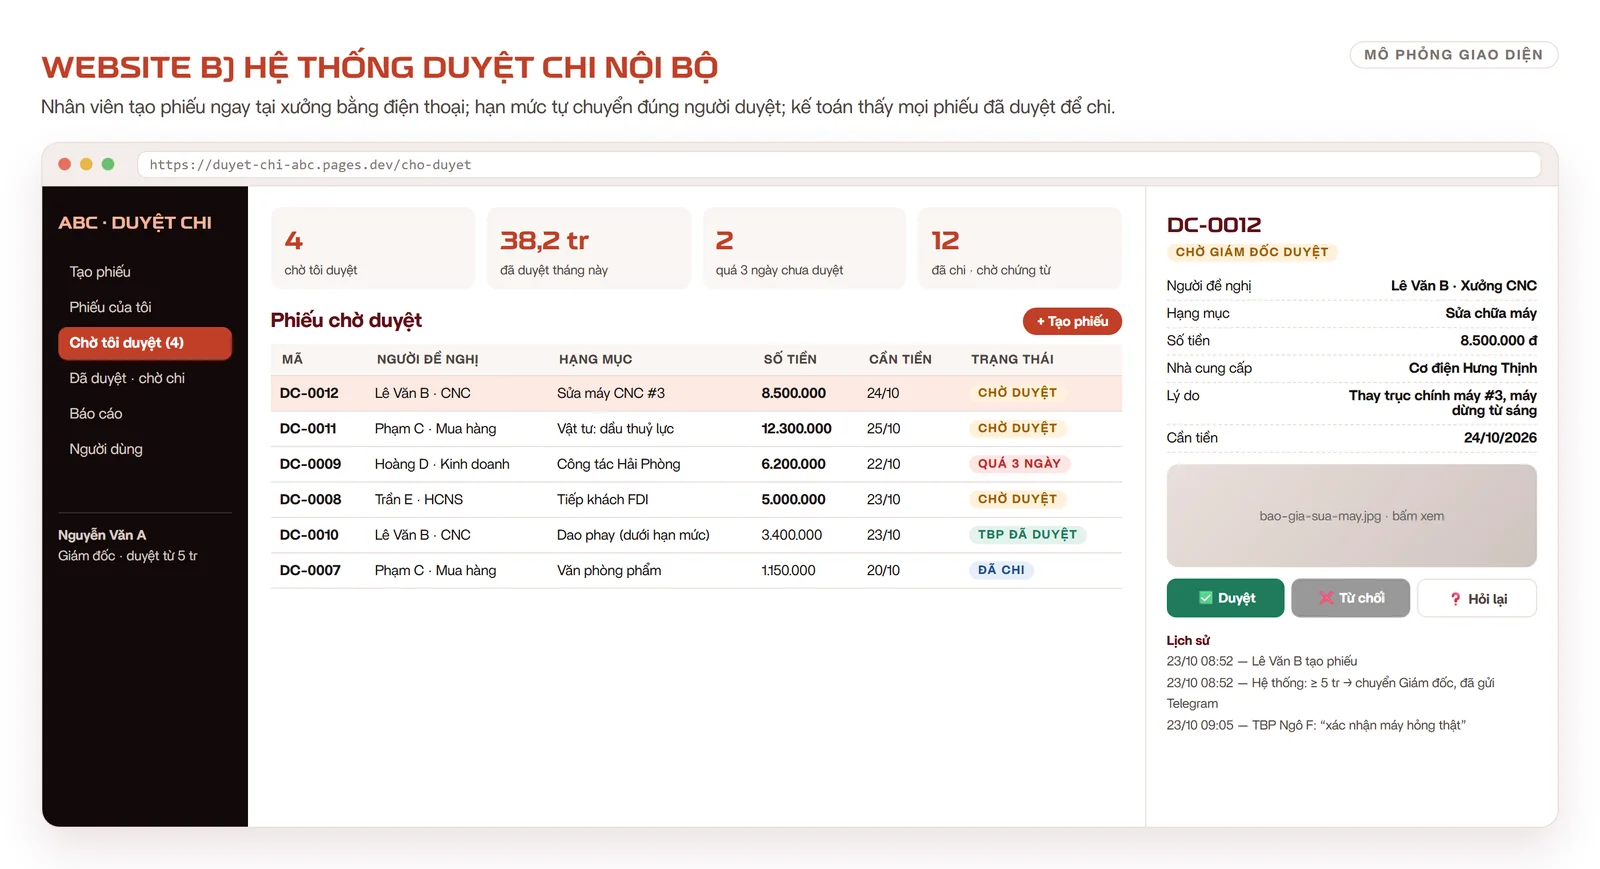
Task: Click the CẦN TIỀN column header
Action: (900, 359)
